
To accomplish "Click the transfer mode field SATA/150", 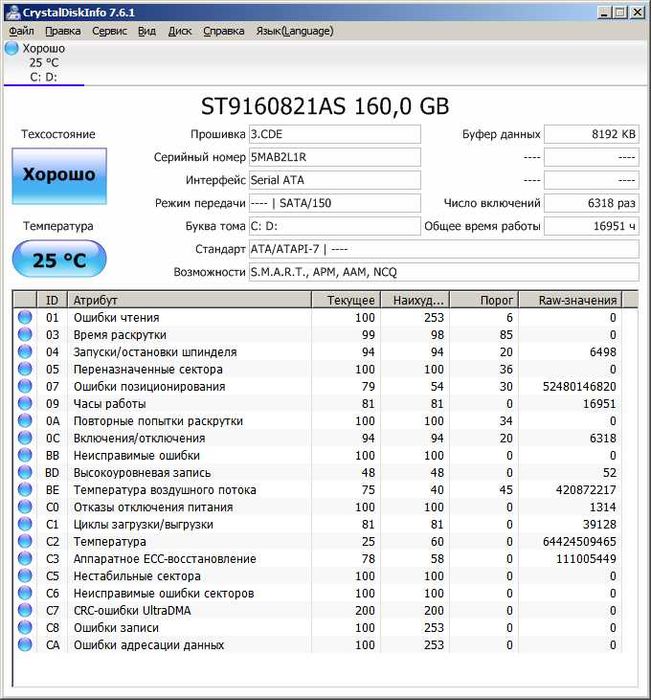I will [334, 203].
